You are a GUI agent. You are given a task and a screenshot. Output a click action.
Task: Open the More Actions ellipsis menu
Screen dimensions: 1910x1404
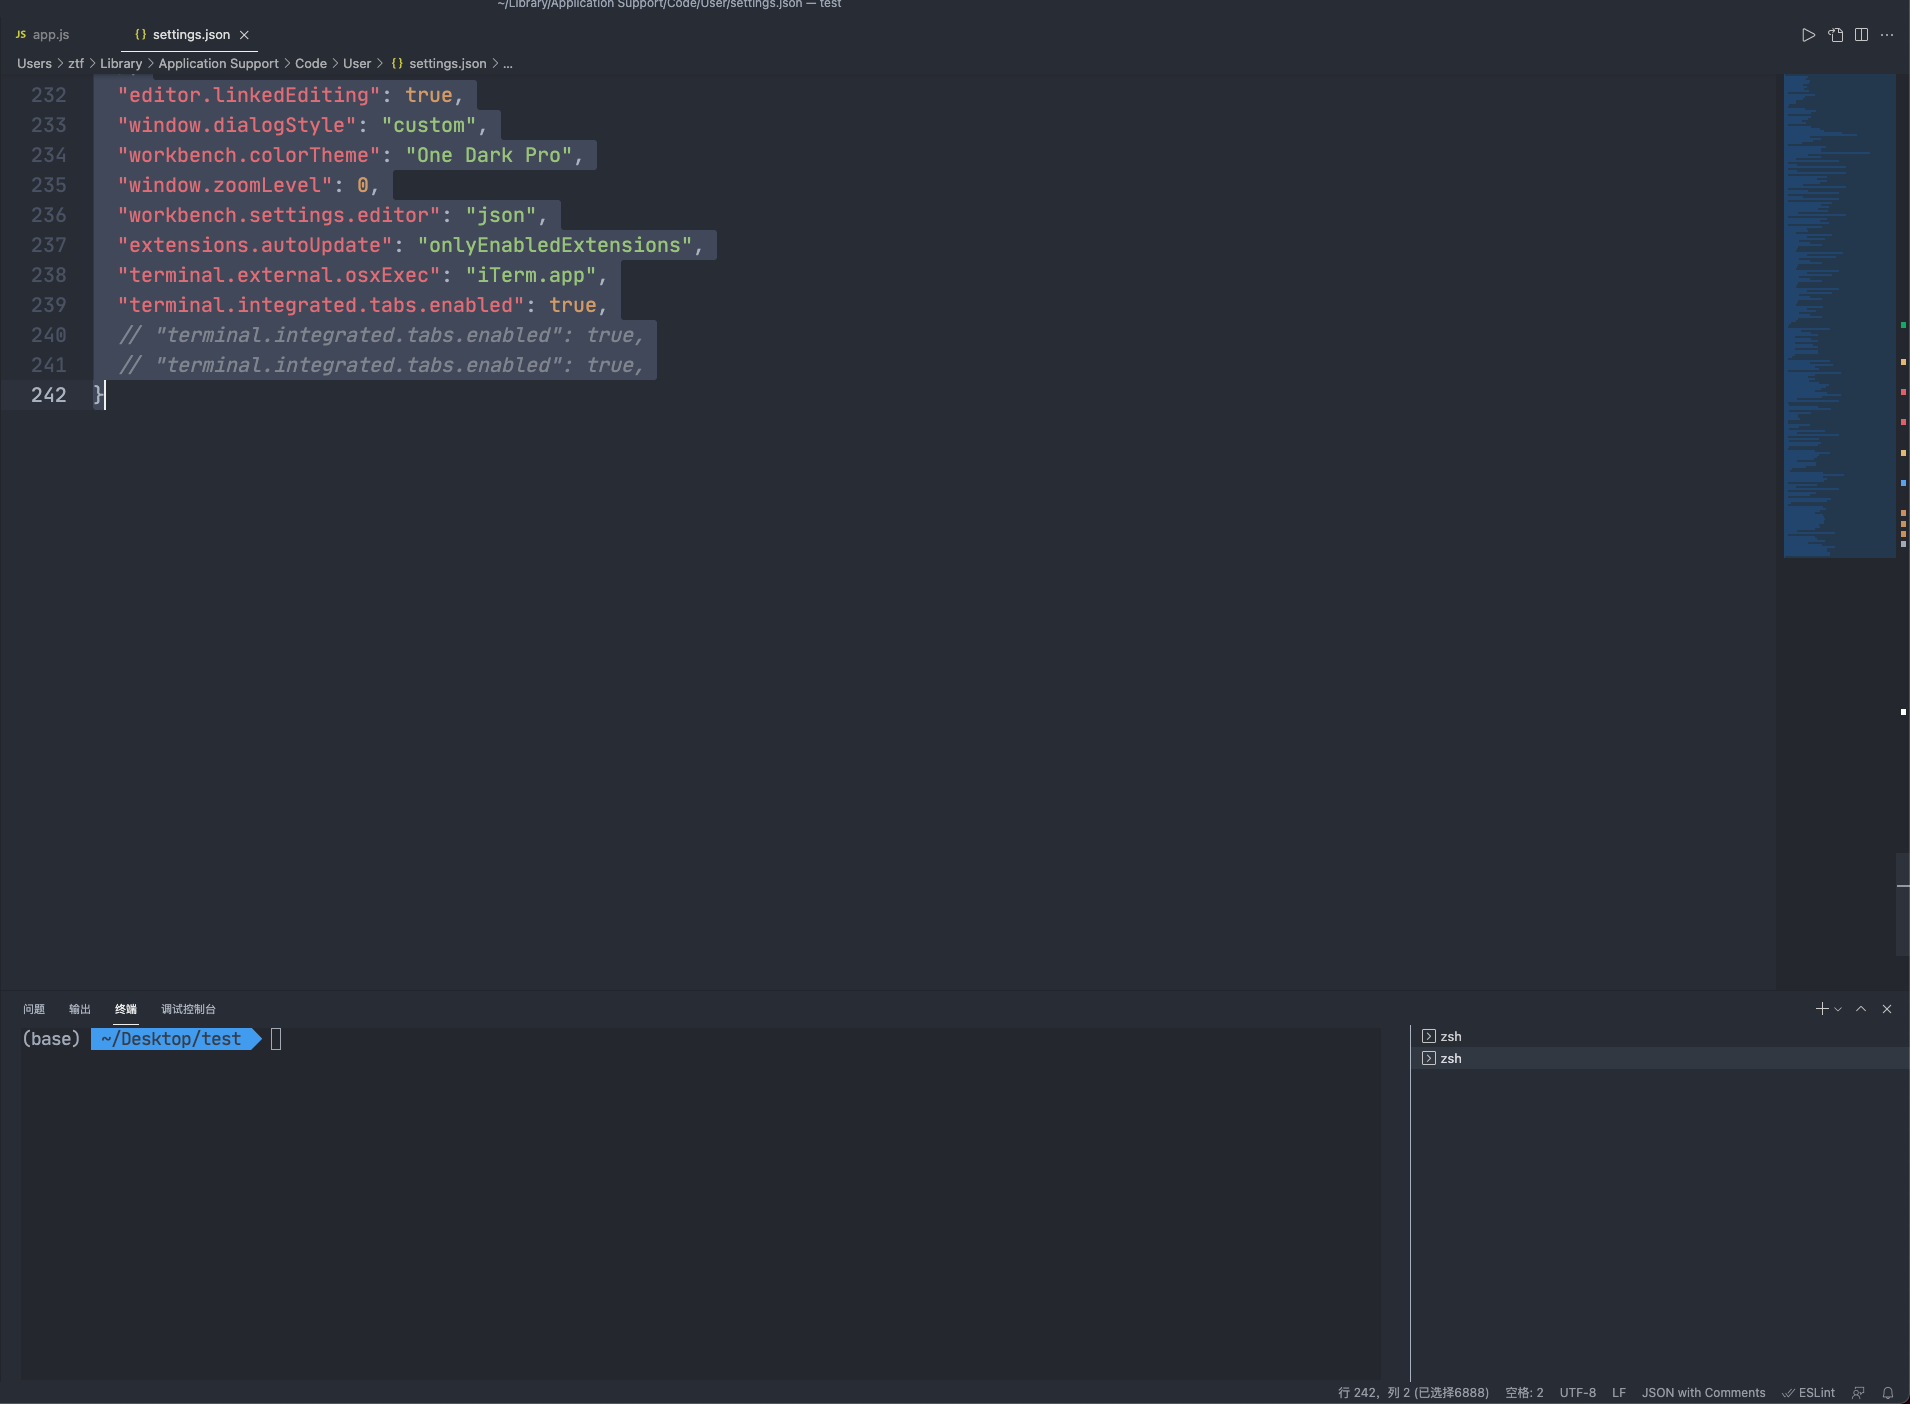(1888, 34)
